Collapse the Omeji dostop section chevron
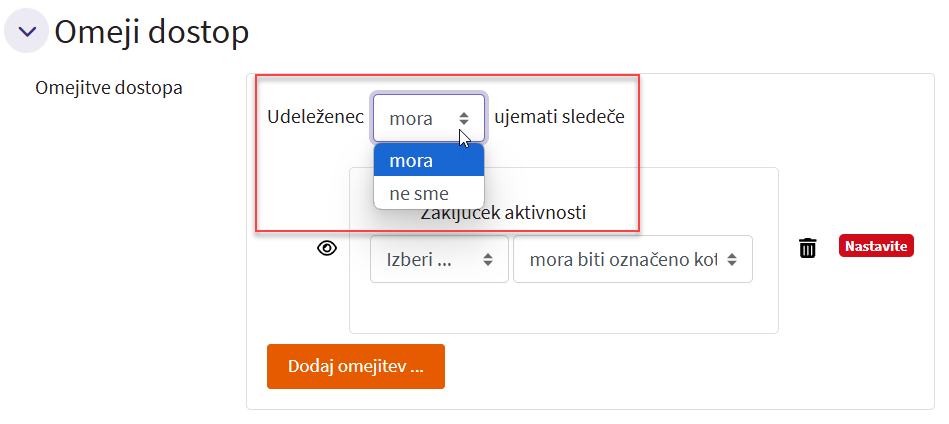949x424 pixels. 27,31
